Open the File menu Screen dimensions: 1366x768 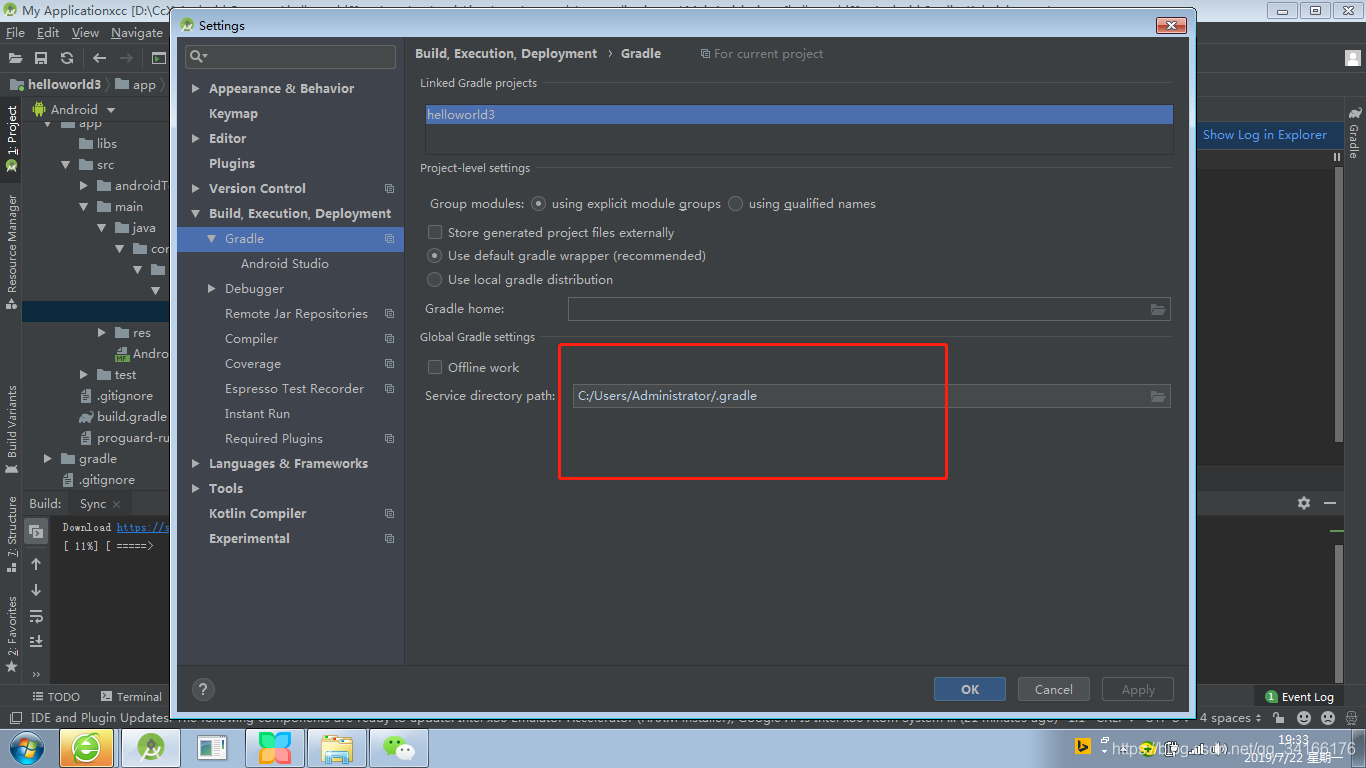click(x=15, y=33)
